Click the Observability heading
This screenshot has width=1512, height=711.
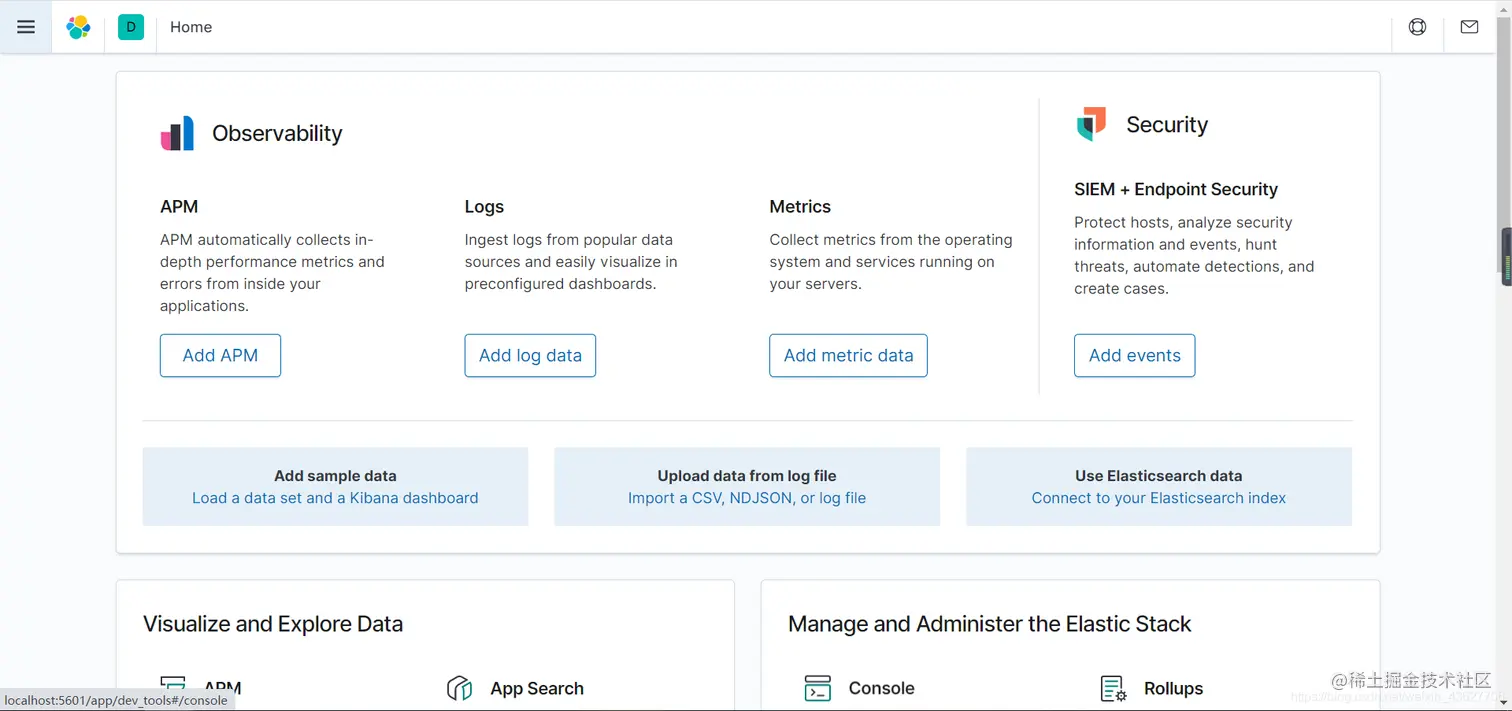(x=277, y=133)
